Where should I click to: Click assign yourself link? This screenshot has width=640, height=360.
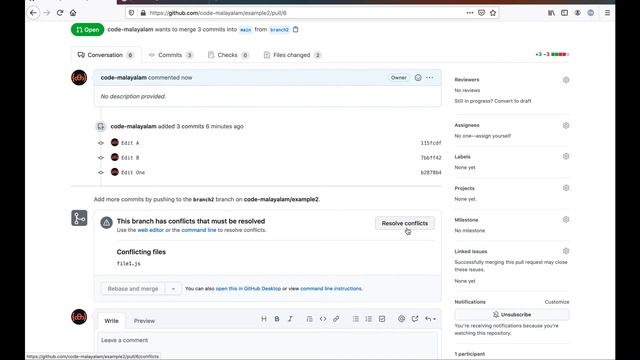tap(492, 136)
